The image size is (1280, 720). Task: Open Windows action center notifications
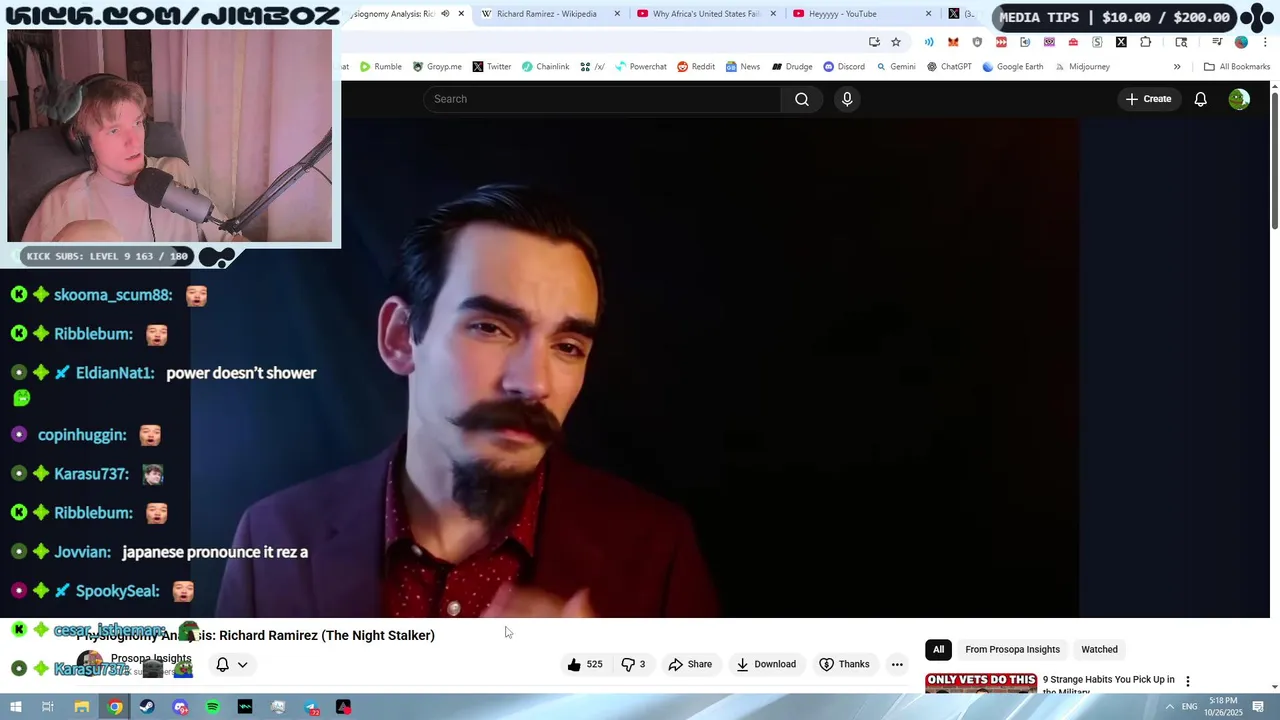(x=1258, y=707)
